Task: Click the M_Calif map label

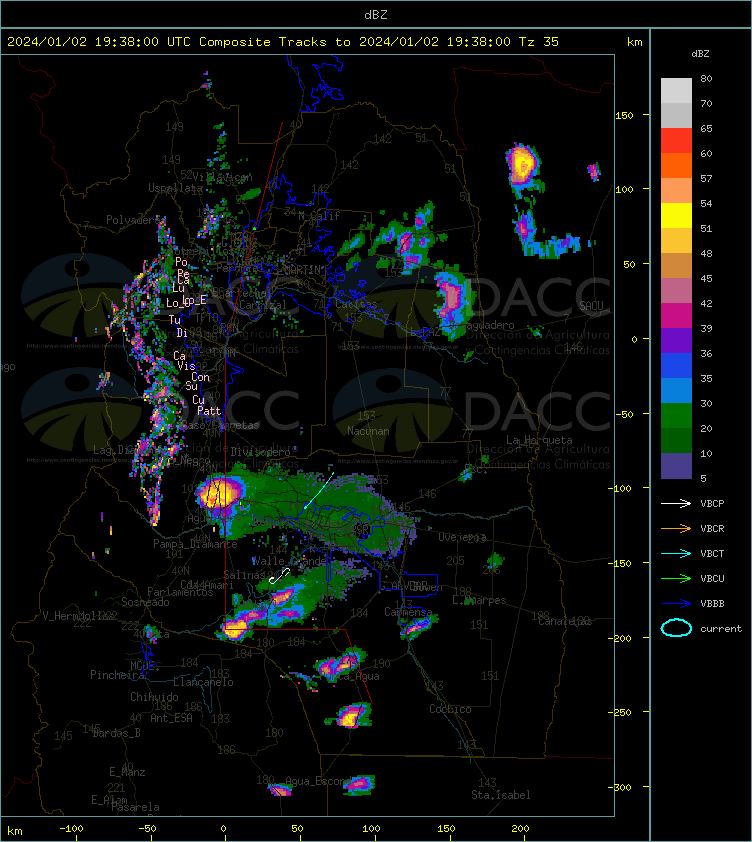Action: 319,216
